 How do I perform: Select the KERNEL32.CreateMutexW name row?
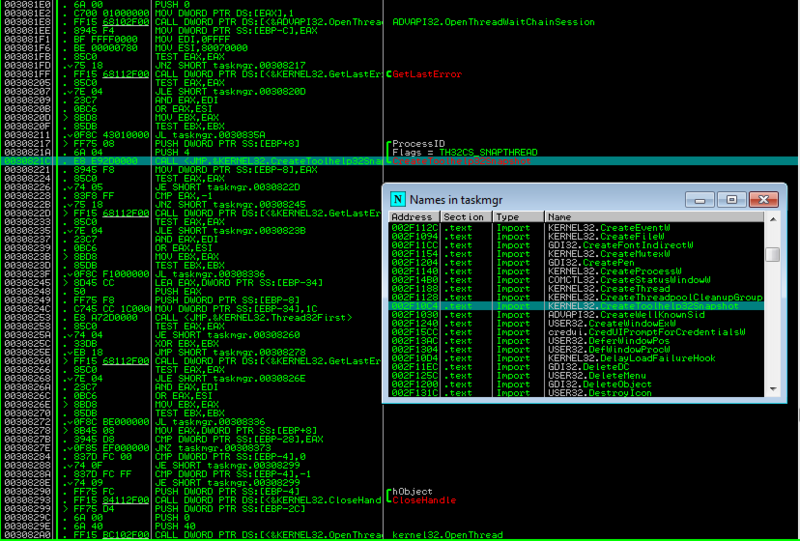576,254
